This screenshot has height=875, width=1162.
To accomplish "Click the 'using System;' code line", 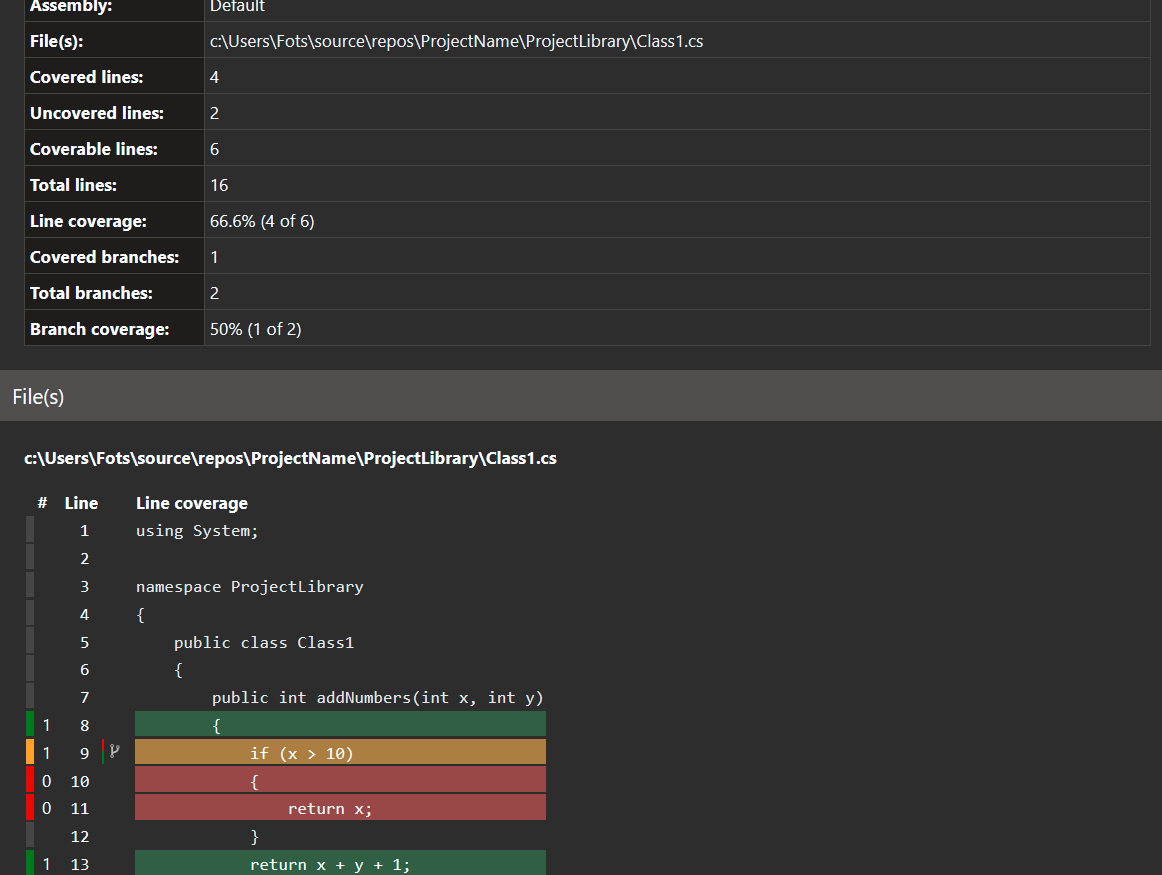I will pos(196,531).
